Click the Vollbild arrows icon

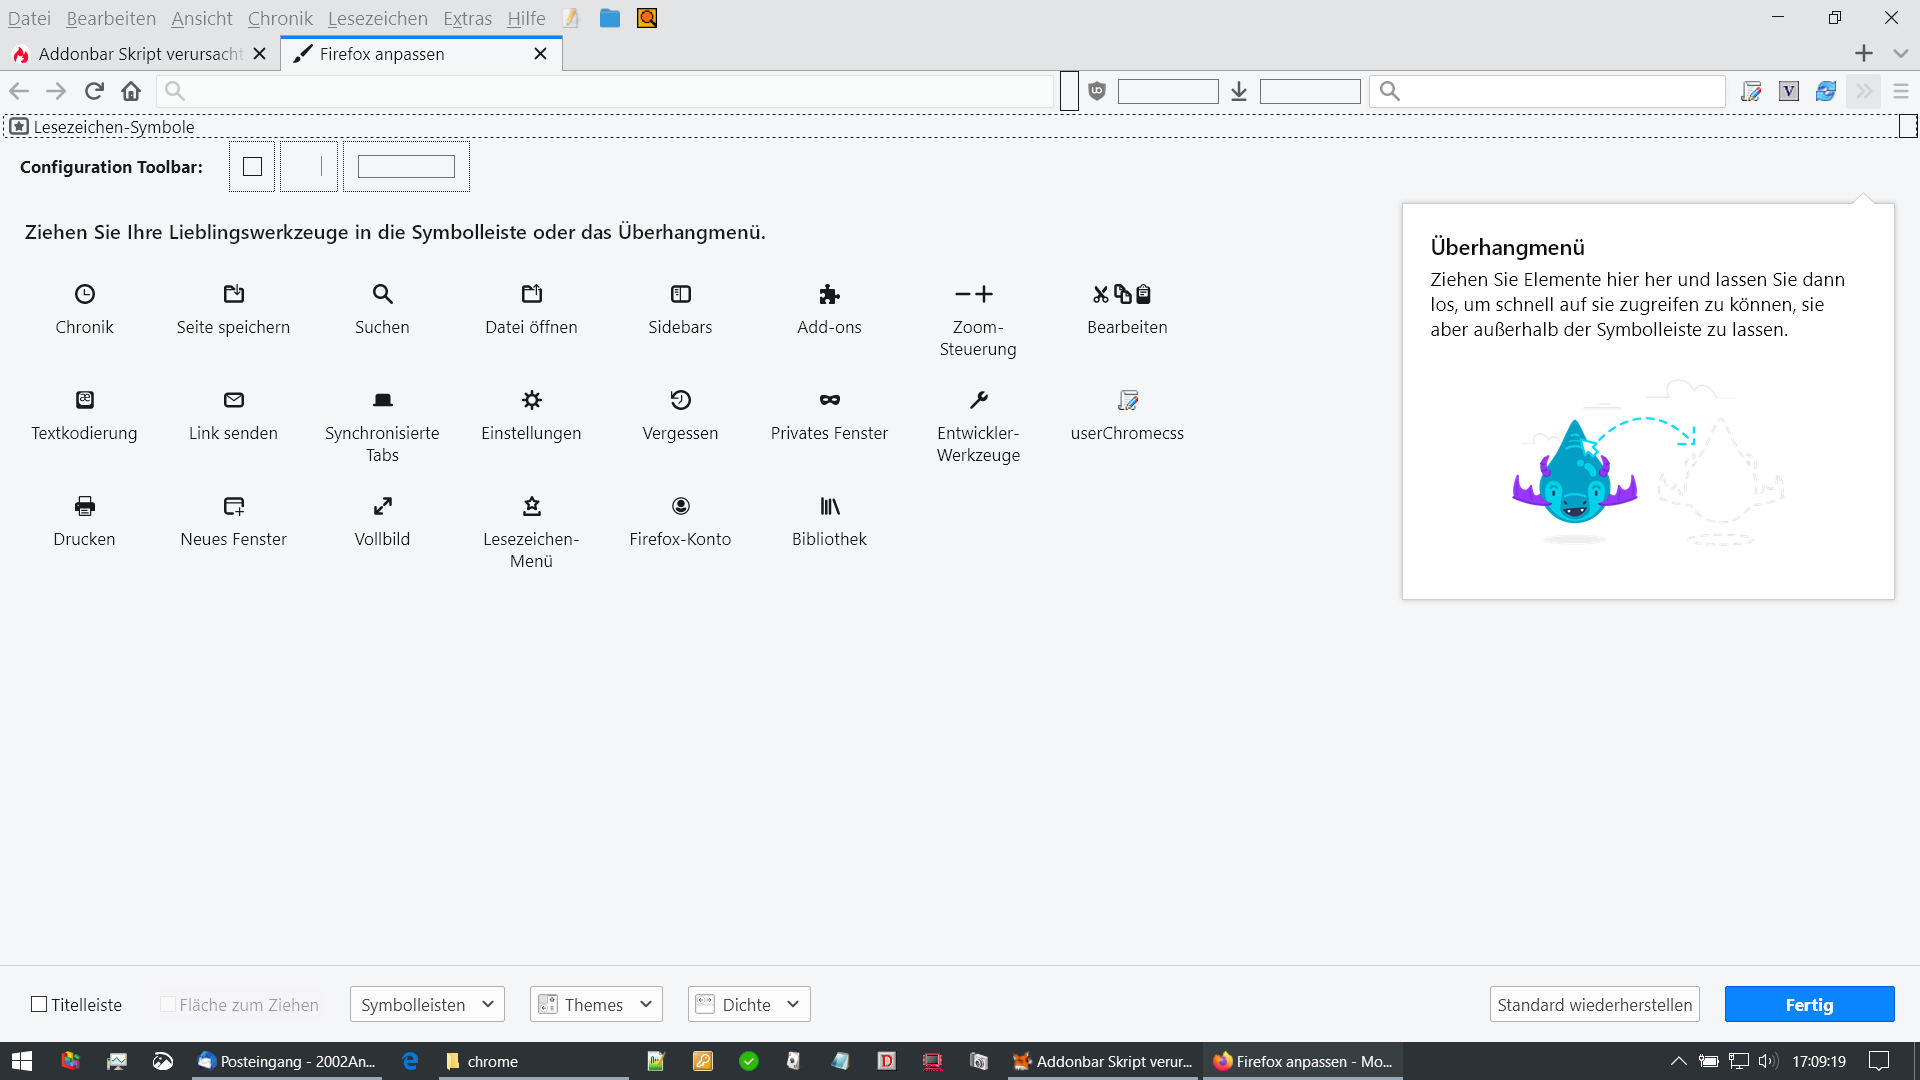coord(382,506)
